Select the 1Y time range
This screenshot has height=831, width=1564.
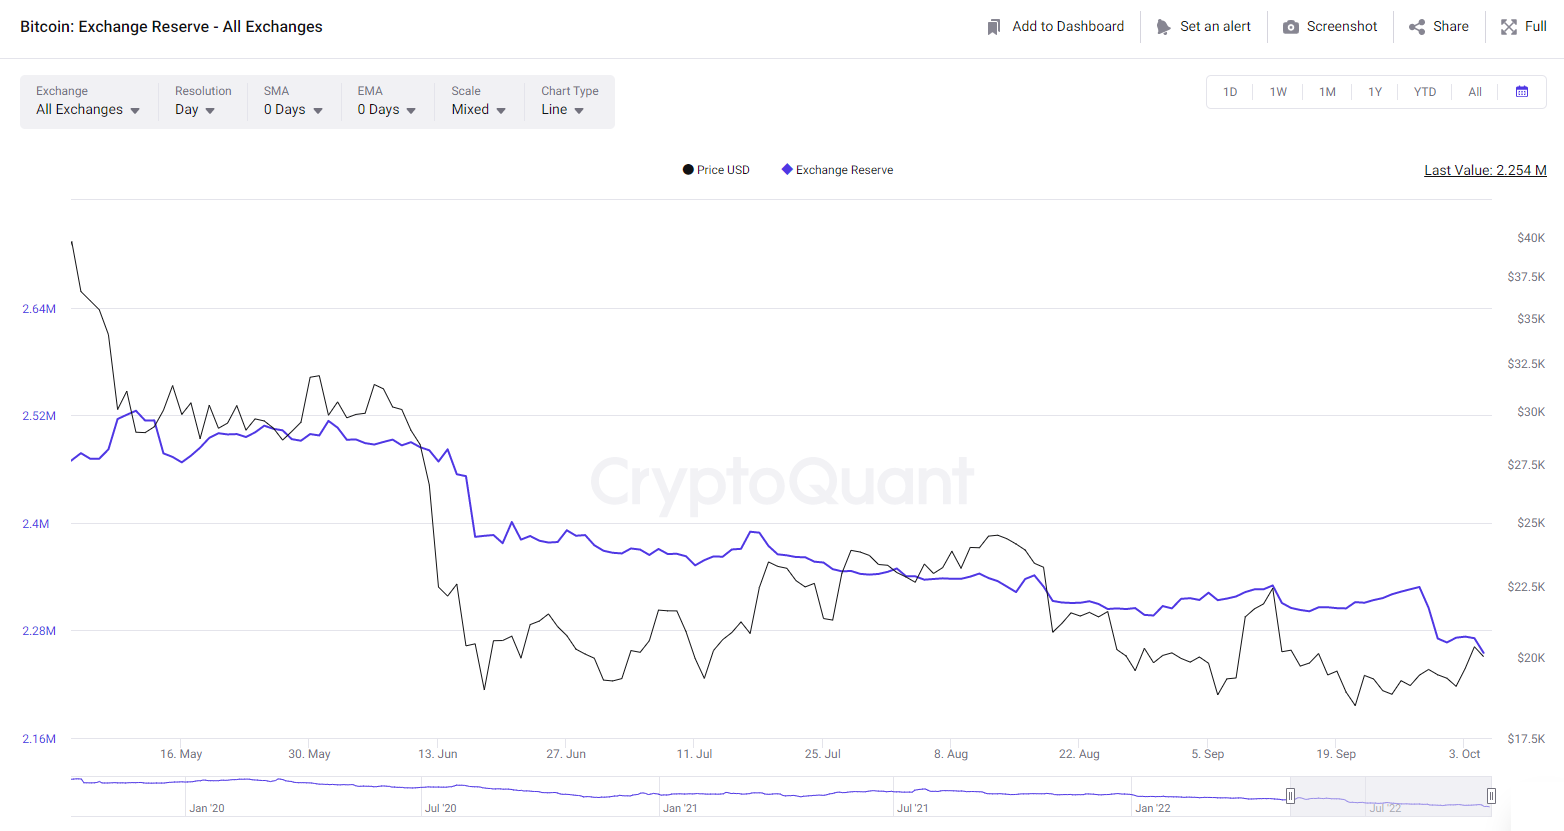(1375, 92)
